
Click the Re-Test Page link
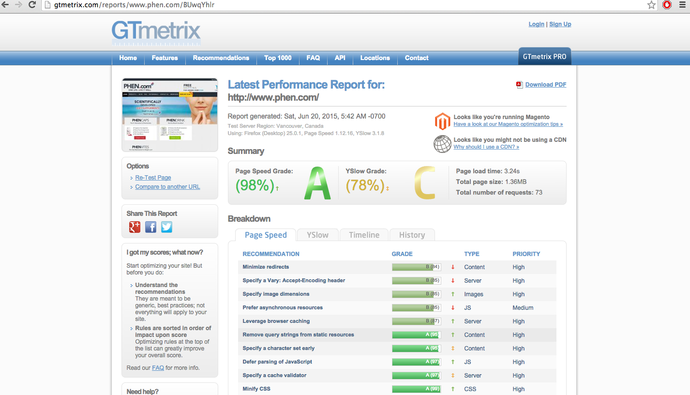point(153,178)
